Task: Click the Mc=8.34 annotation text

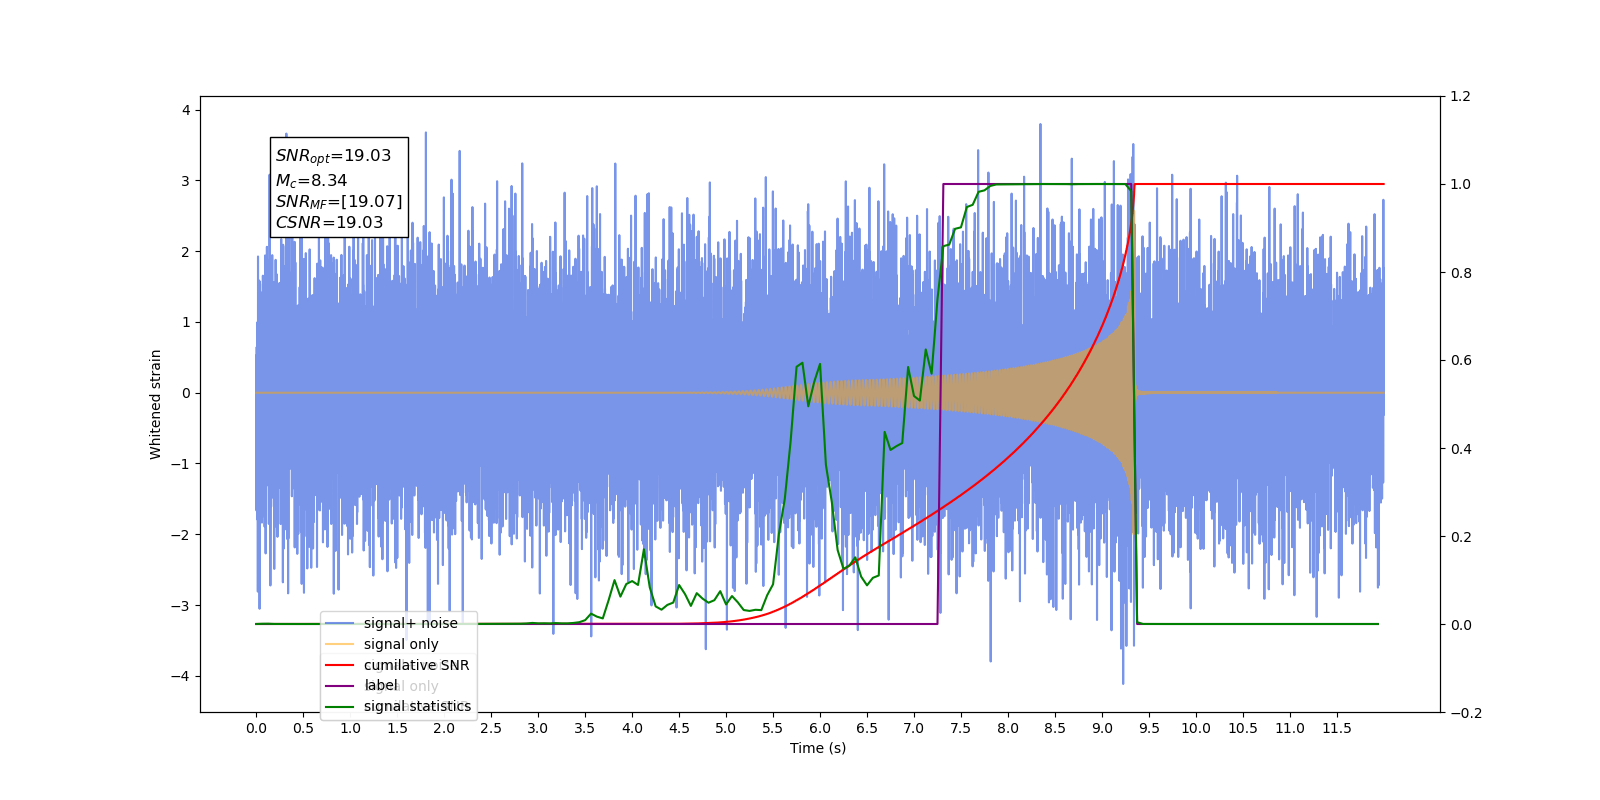Action: pos(311,181)
